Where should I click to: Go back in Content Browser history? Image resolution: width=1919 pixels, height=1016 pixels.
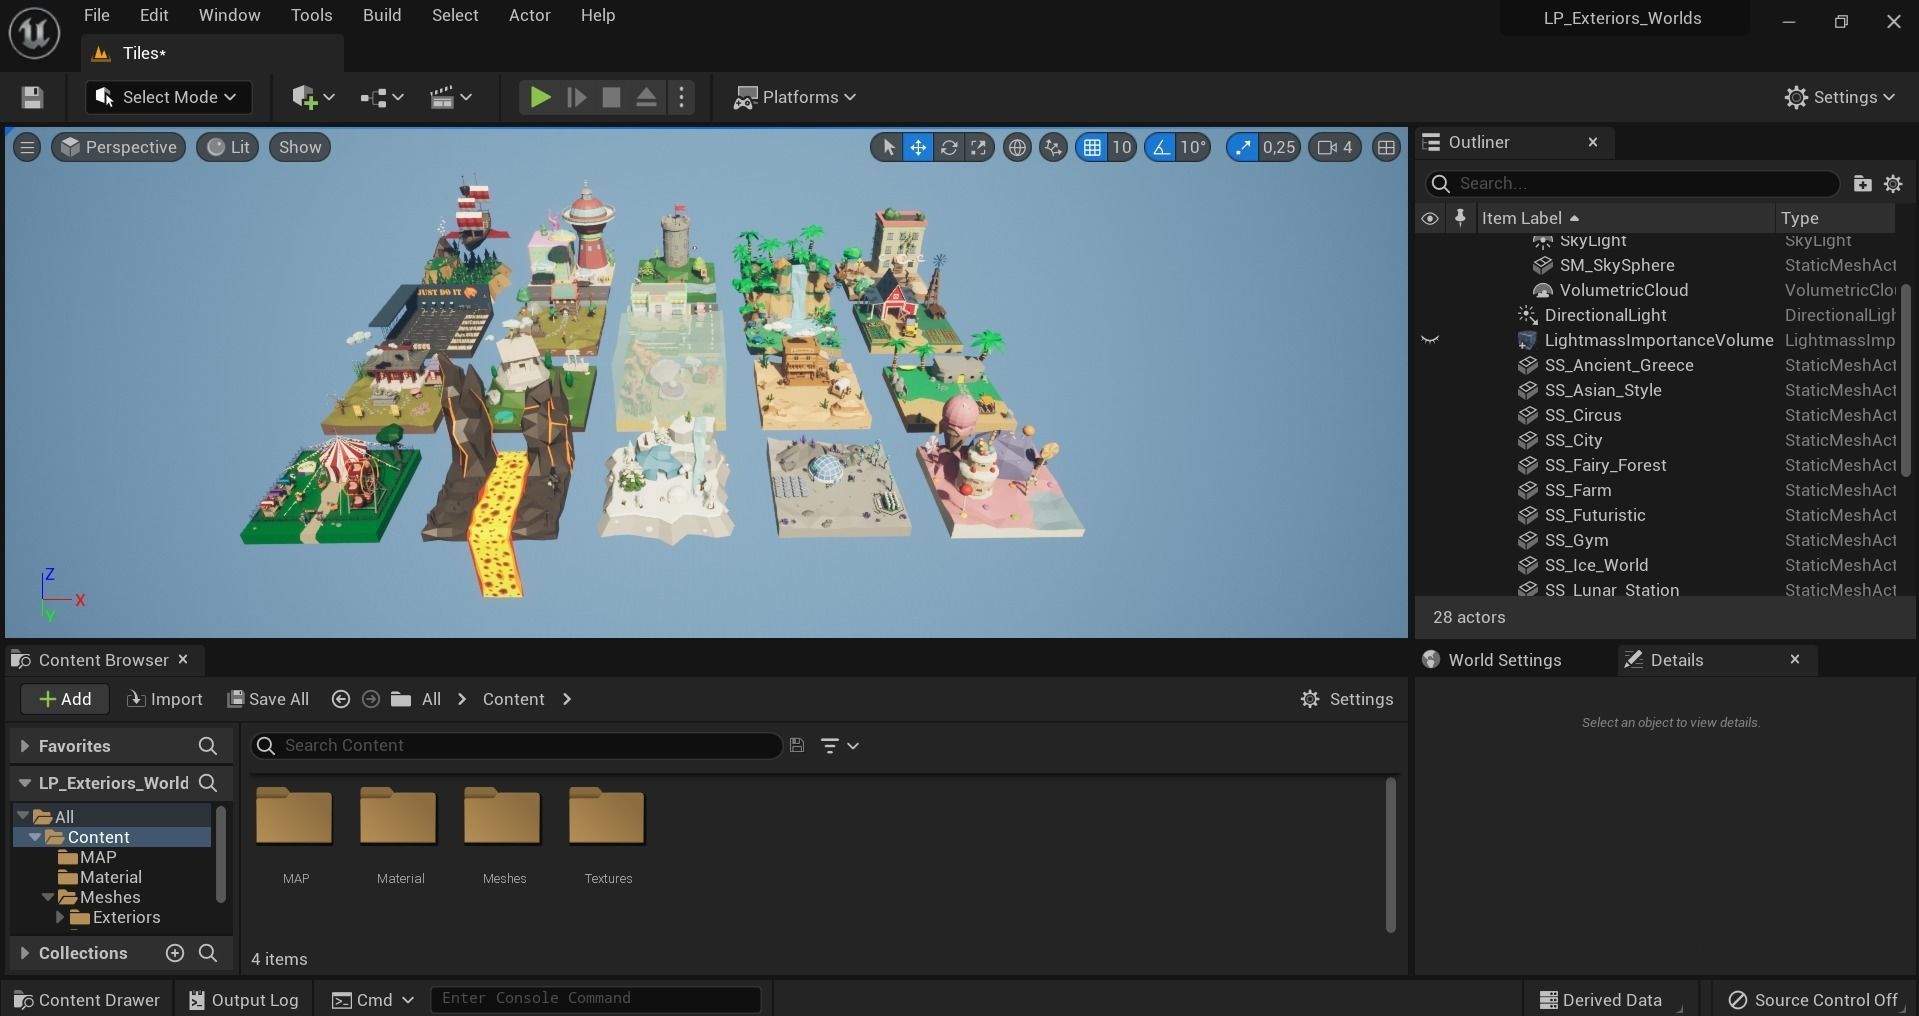coord(340,699)
